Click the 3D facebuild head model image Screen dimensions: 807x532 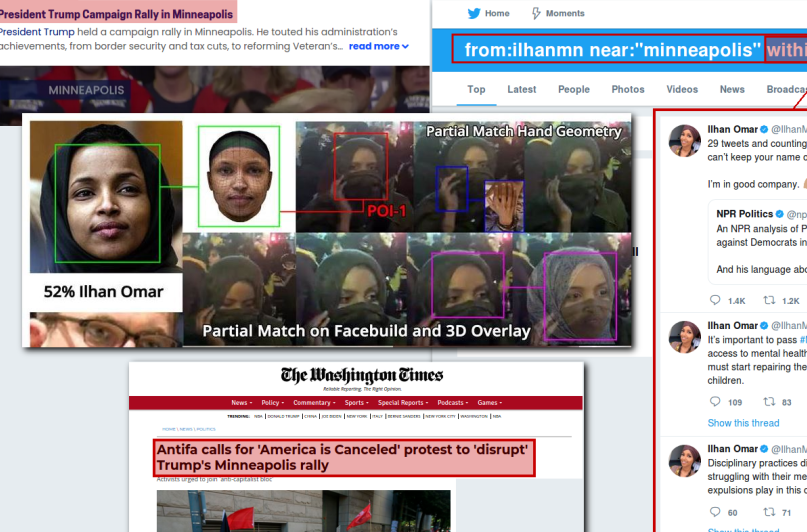(239, 176)
